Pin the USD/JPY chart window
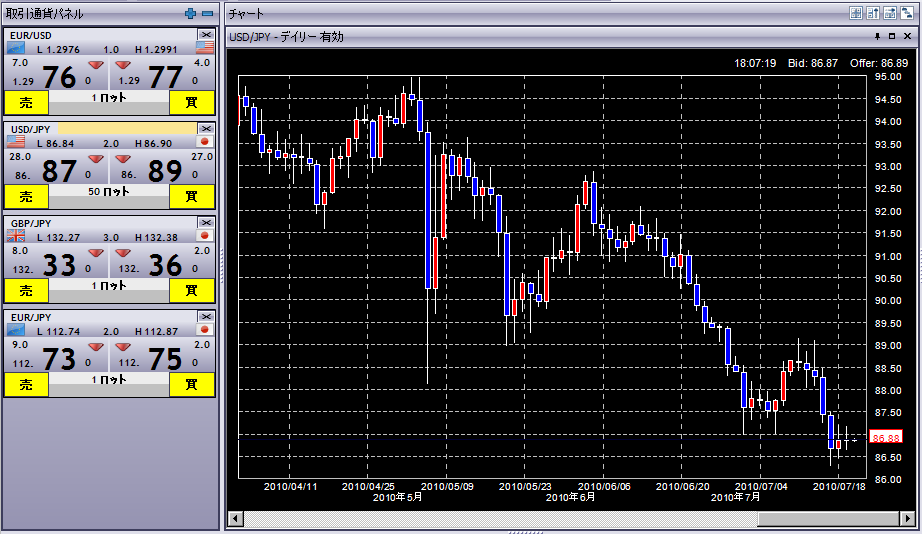 [x=878, y=36]
